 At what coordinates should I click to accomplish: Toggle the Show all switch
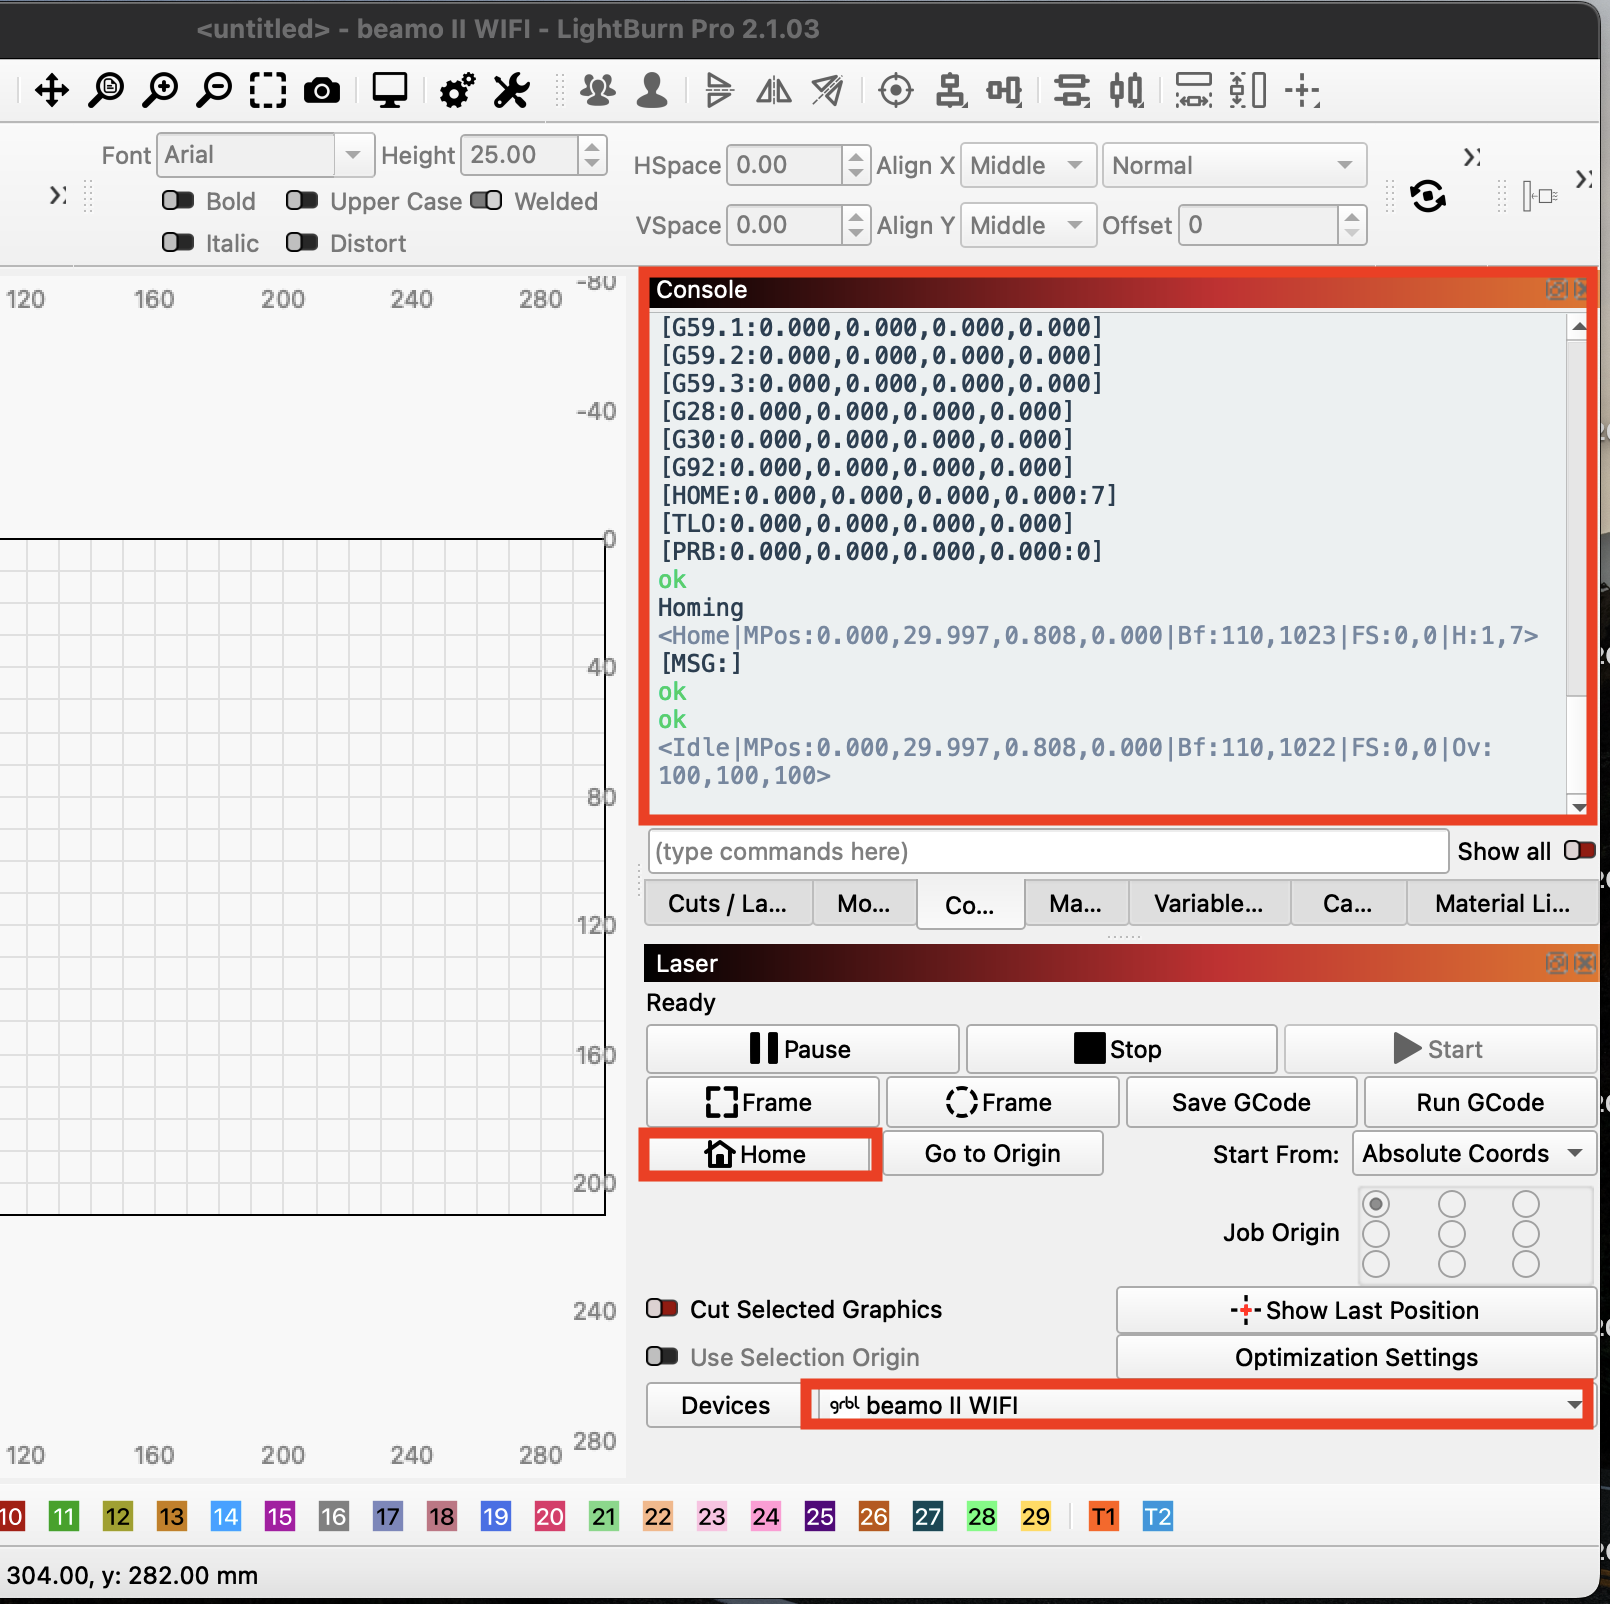[1580, 851]
